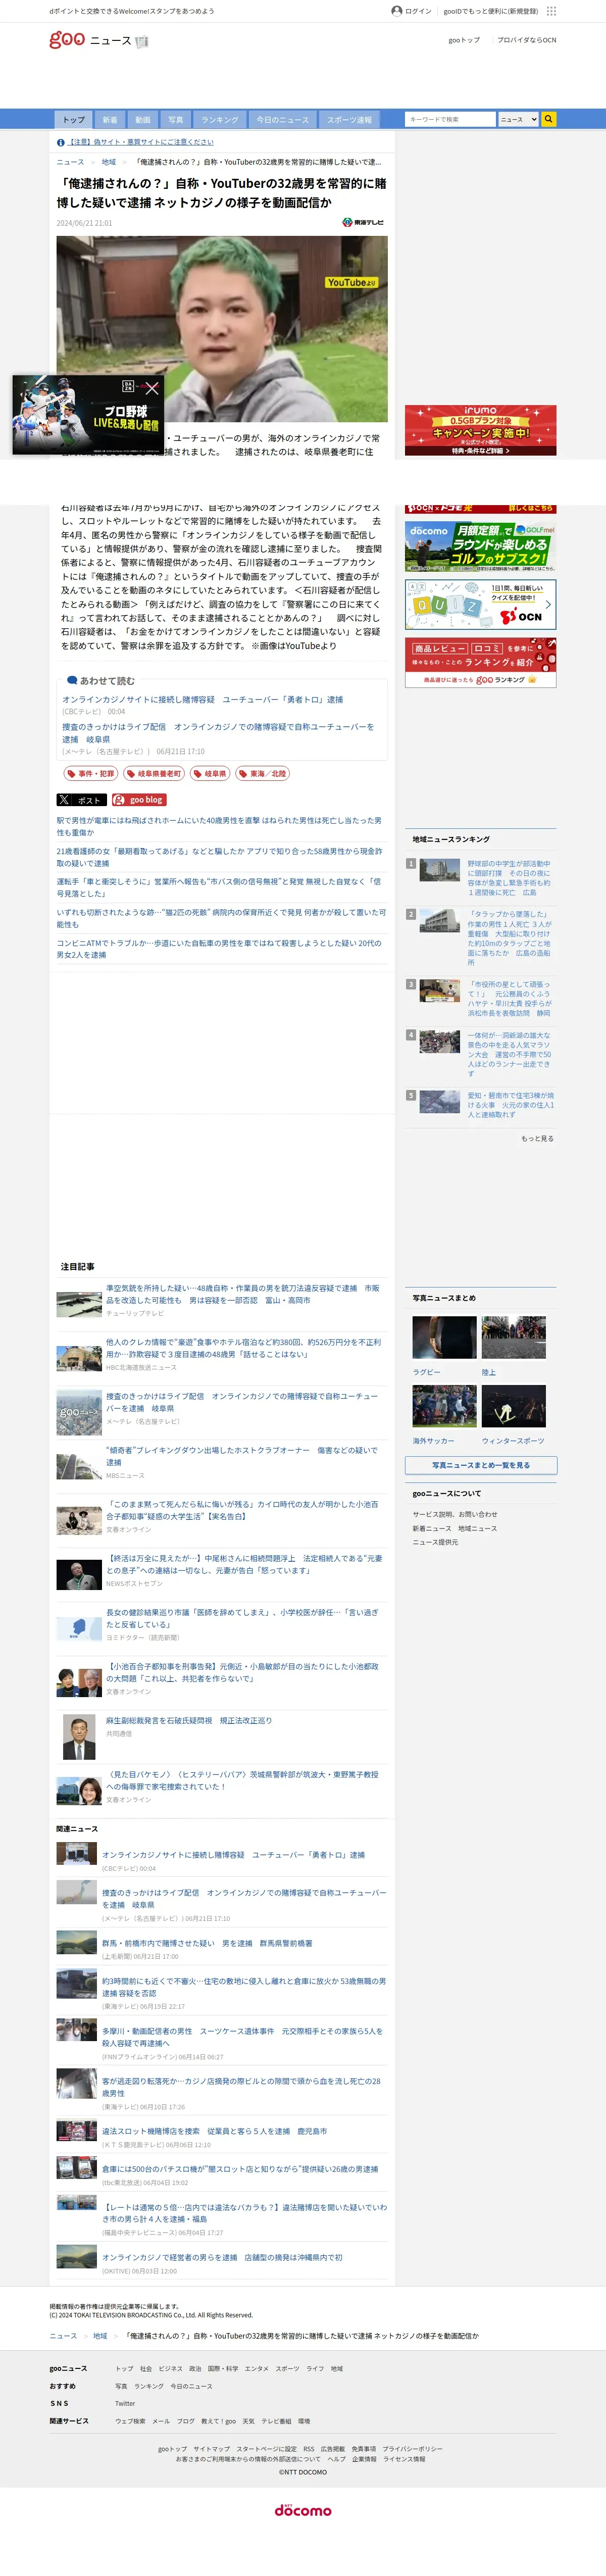Open the 事件・犯罪 tag

point(91,774)
